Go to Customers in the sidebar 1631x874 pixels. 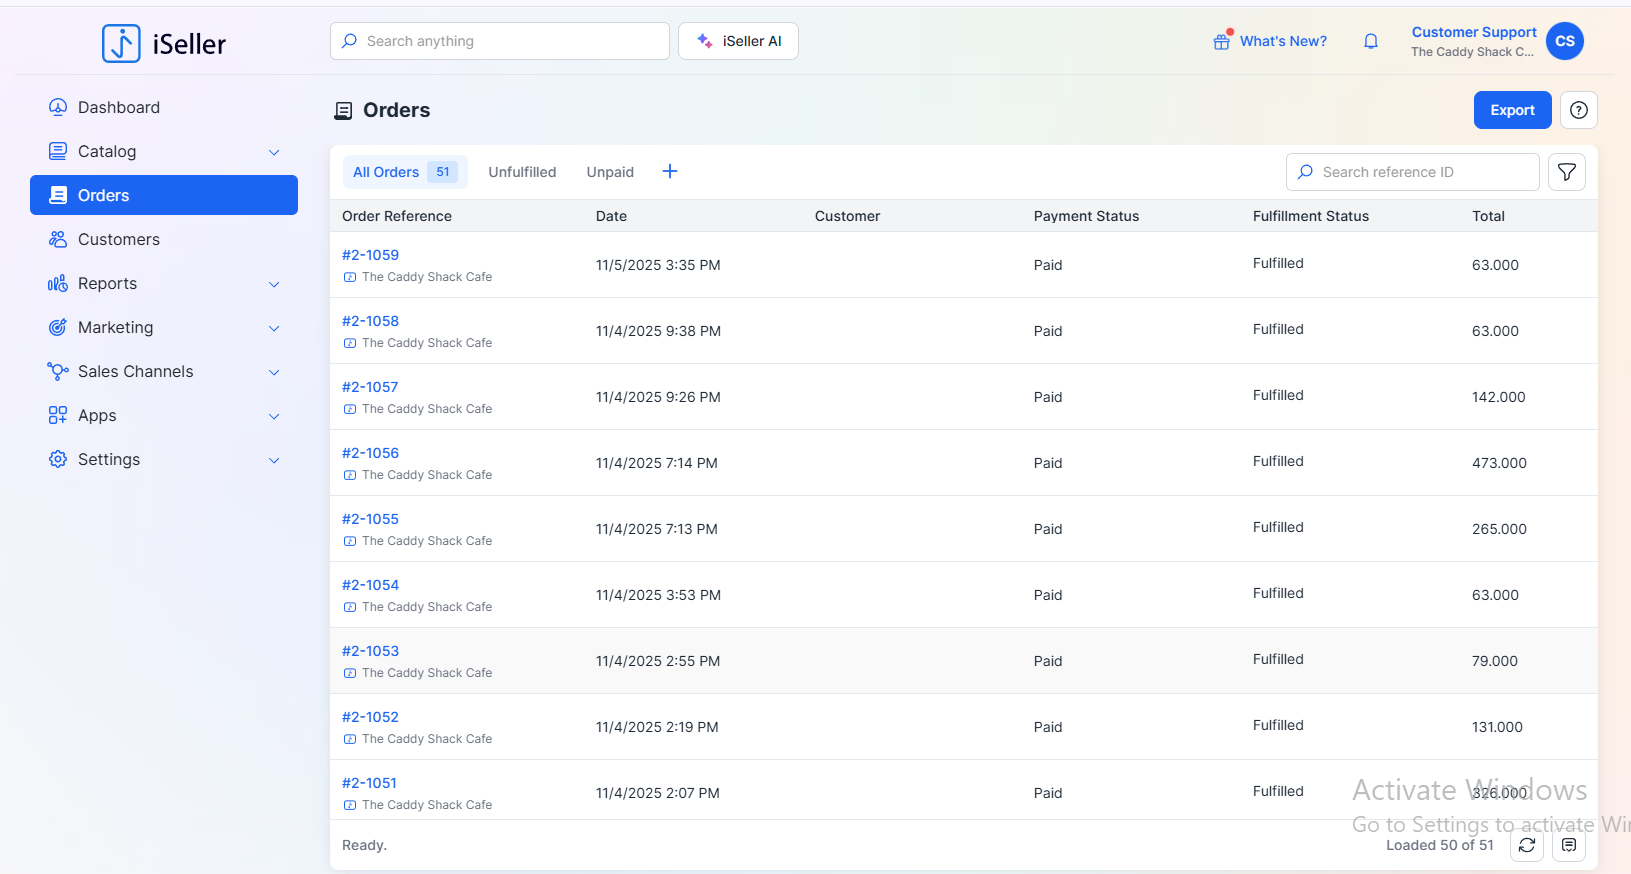tap(118, 239)
